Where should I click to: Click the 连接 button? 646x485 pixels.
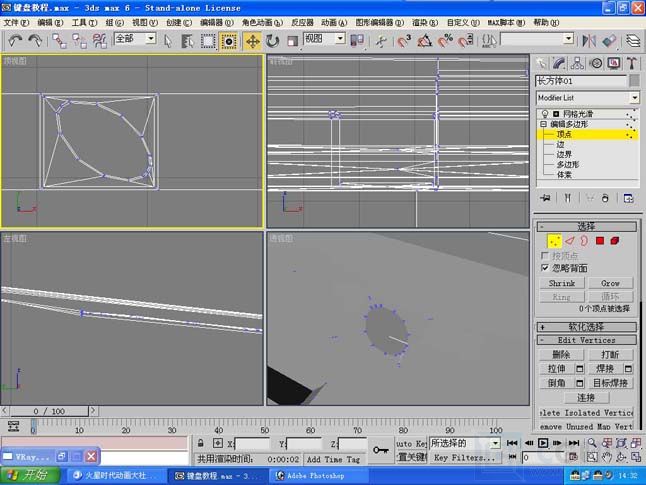pos(586,398)
